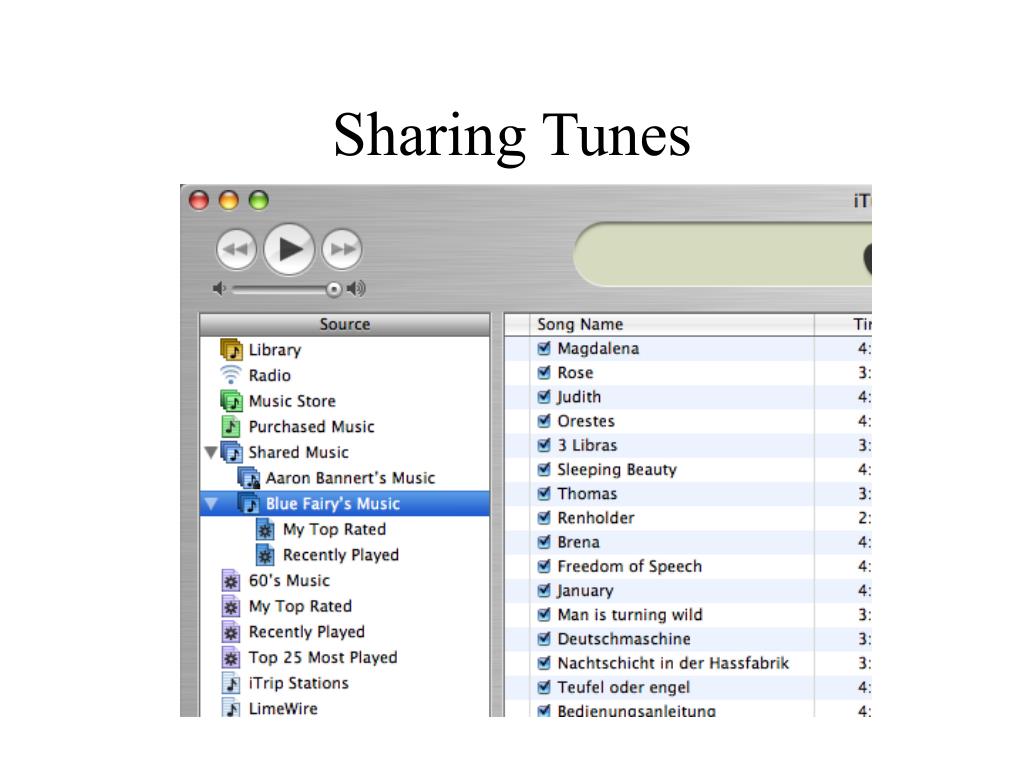Select iTrip Stations playlist
Image resolution: width=1024 pixels, height=768 pixels.
298,683
